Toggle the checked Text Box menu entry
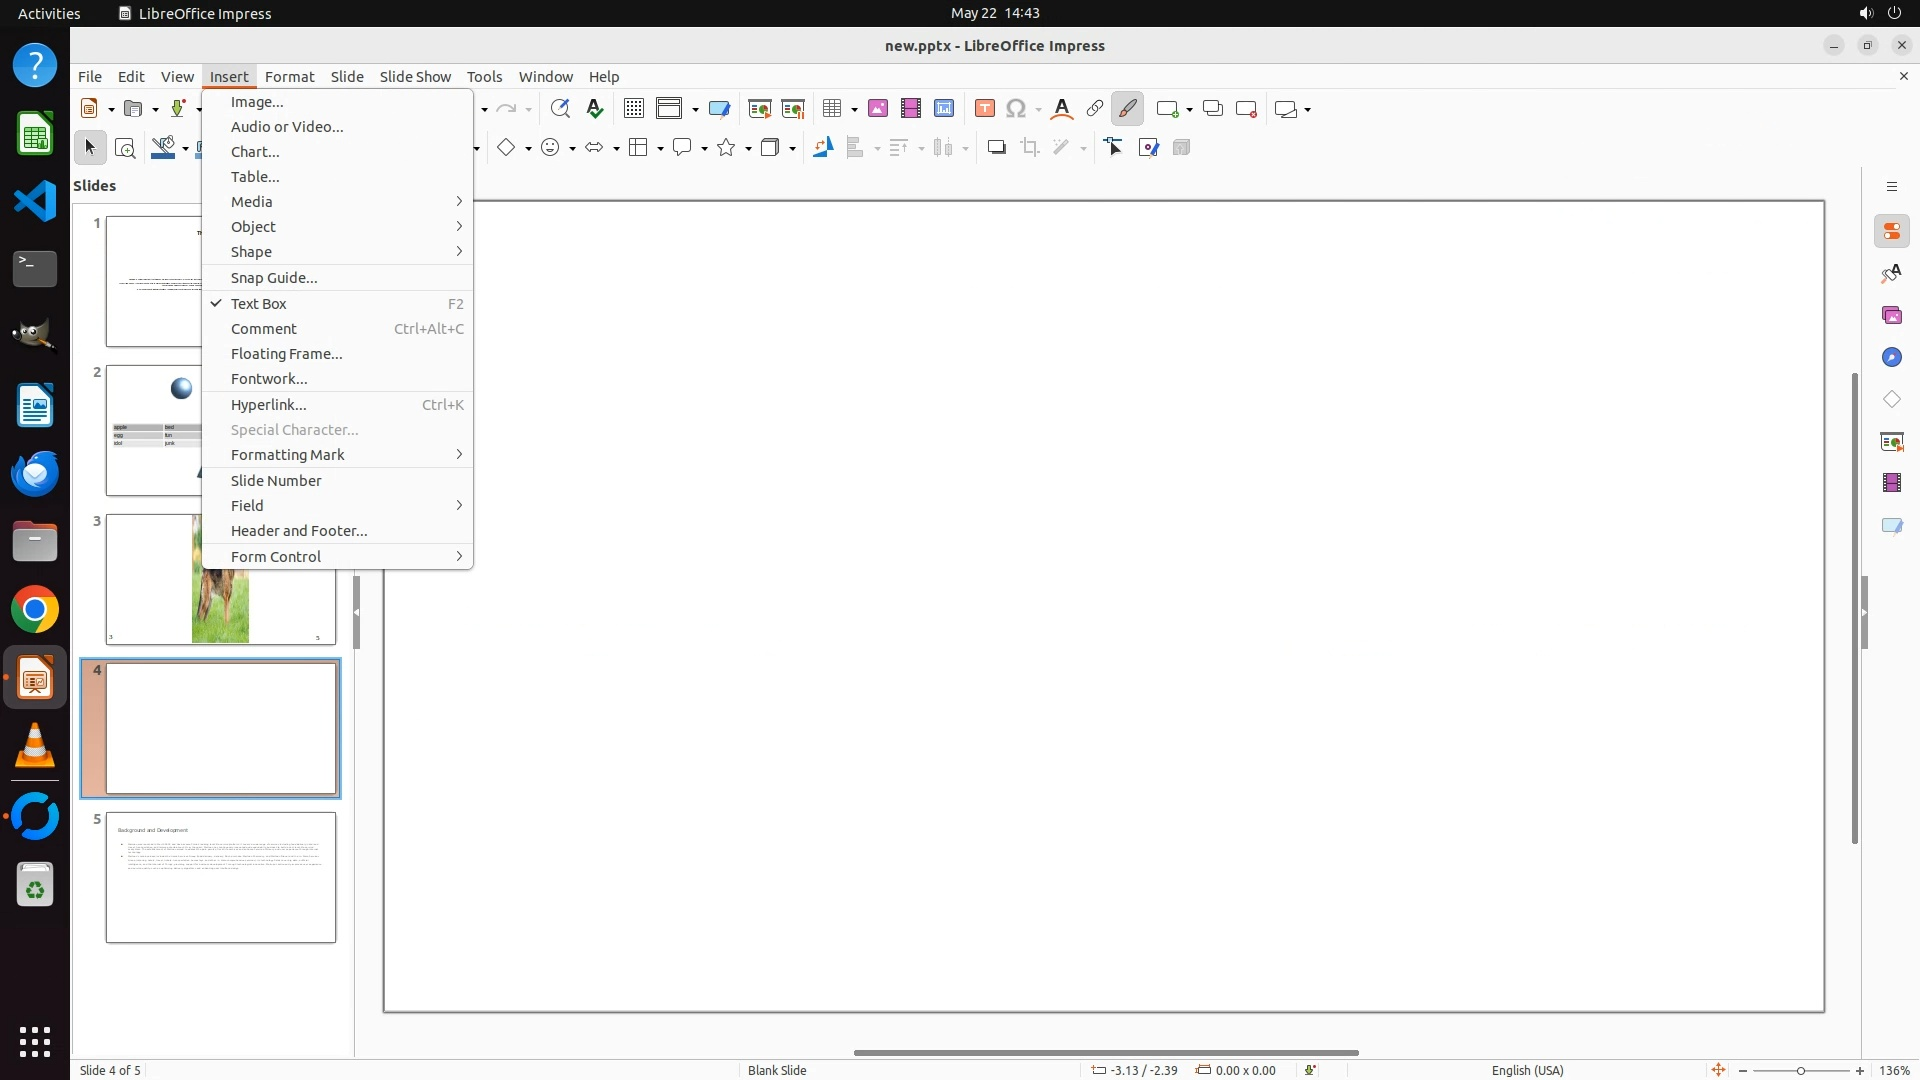Screen dimensions: 1920x1080 pyautogui.click(x=259, y=304)
